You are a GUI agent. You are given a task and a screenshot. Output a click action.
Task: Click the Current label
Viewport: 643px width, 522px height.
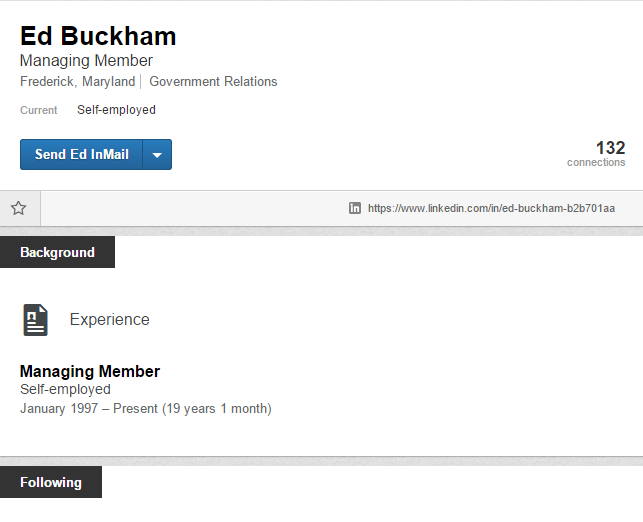pos(39,110)
